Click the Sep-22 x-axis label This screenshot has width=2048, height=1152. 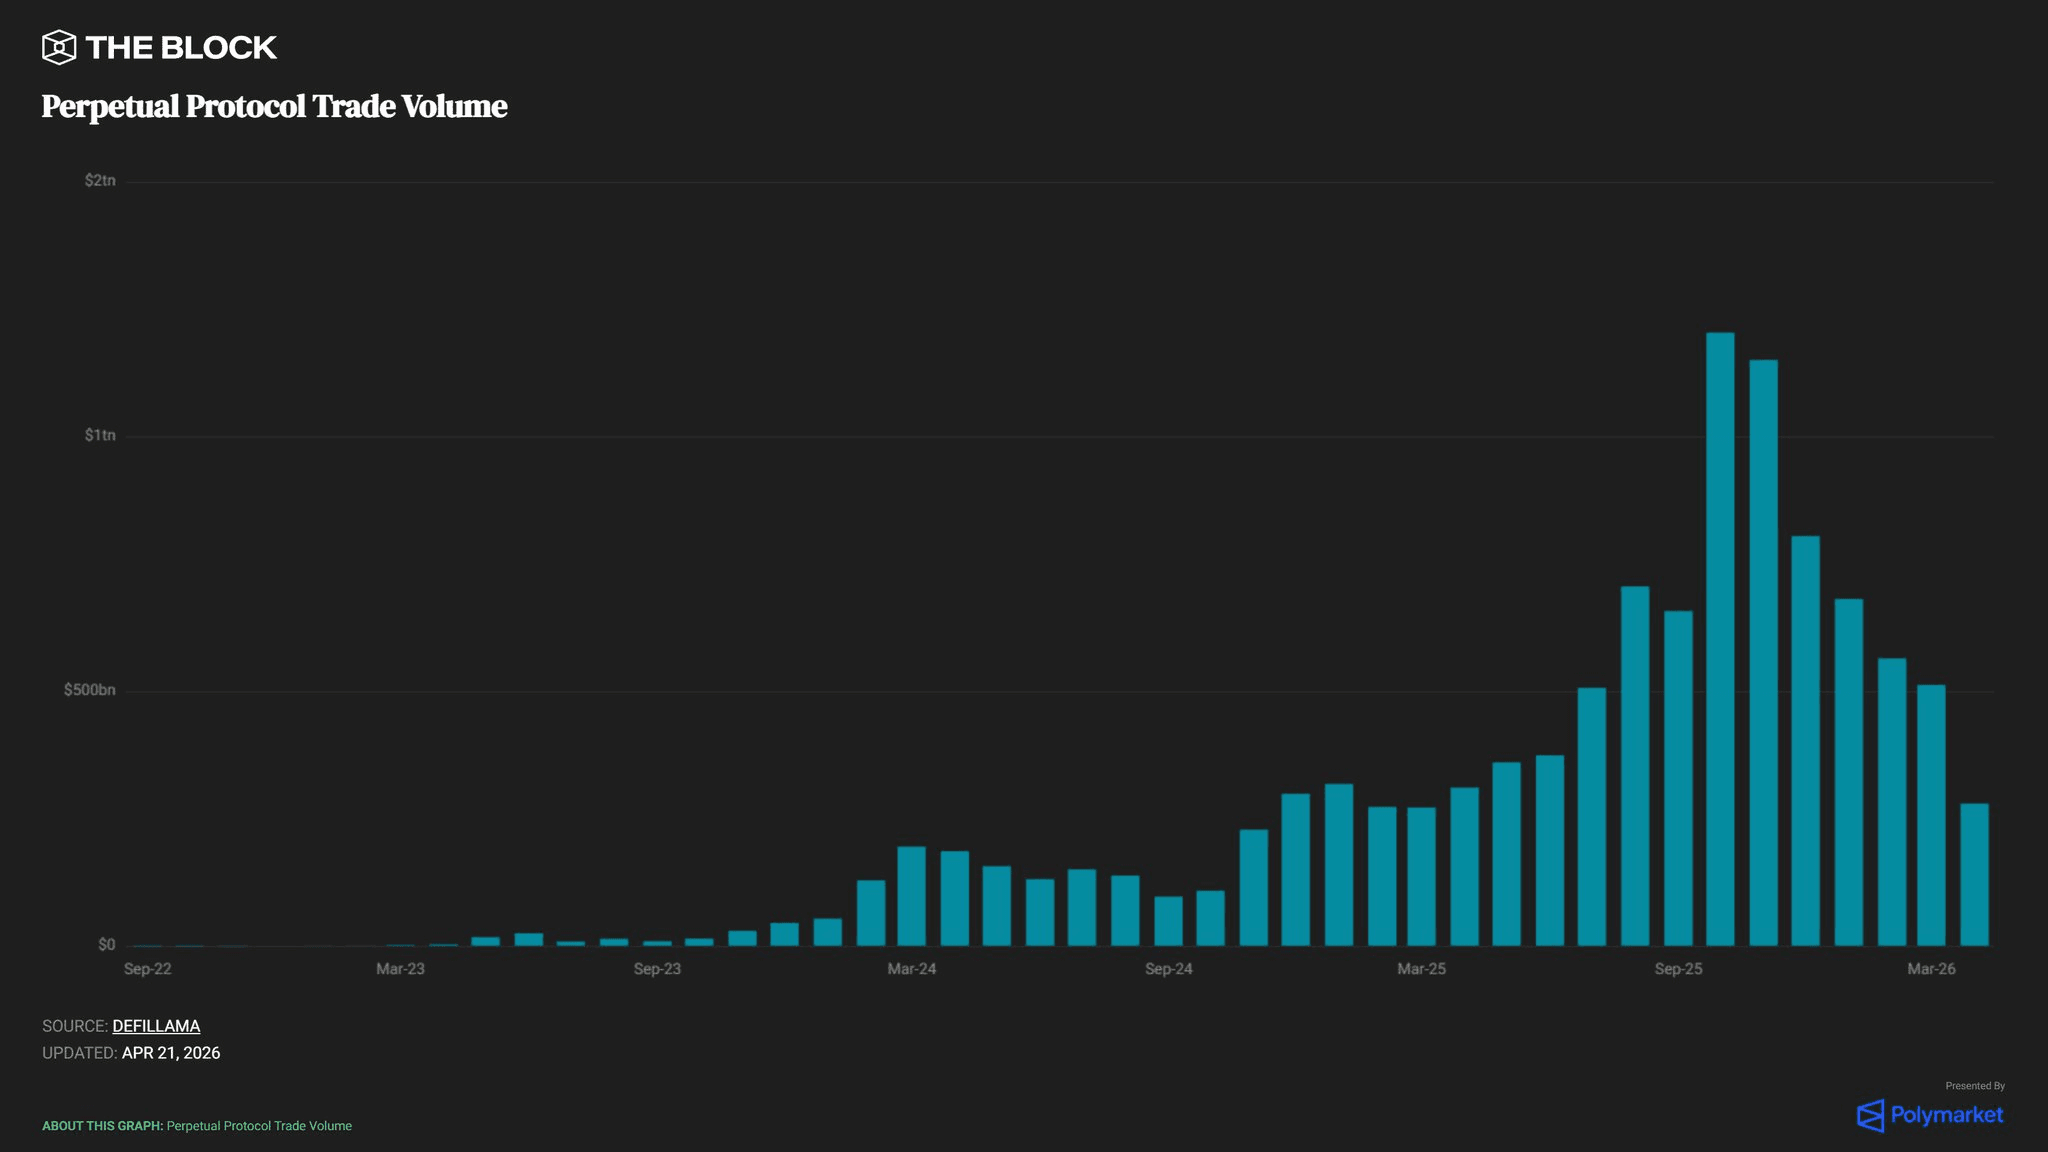point(148,969)
